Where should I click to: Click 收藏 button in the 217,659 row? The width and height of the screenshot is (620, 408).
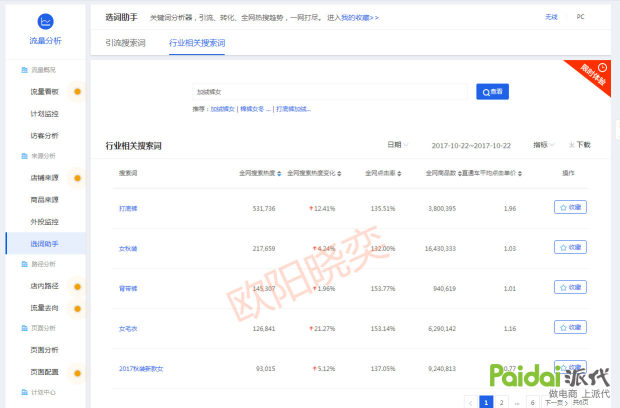(570, 247)
